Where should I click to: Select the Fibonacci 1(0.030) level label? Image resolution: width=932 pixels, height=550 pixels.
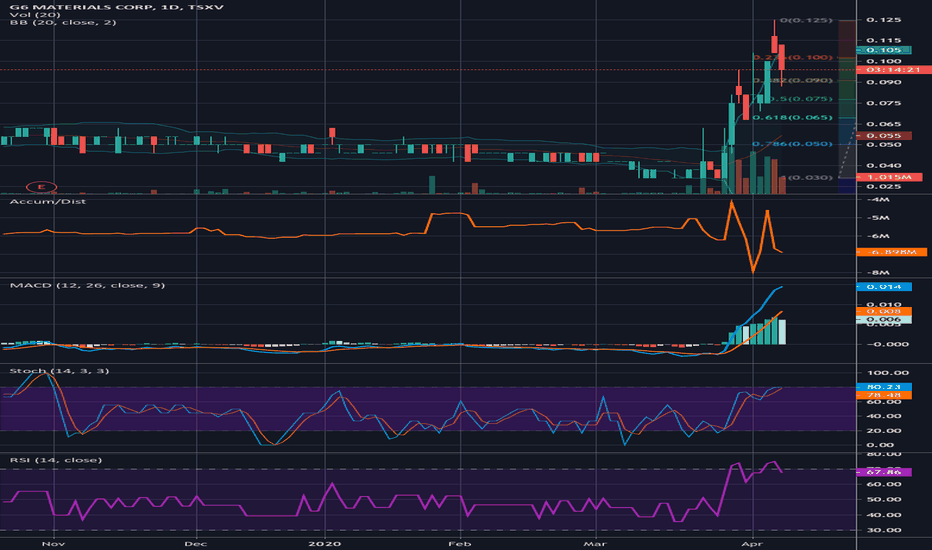(806, 177)
